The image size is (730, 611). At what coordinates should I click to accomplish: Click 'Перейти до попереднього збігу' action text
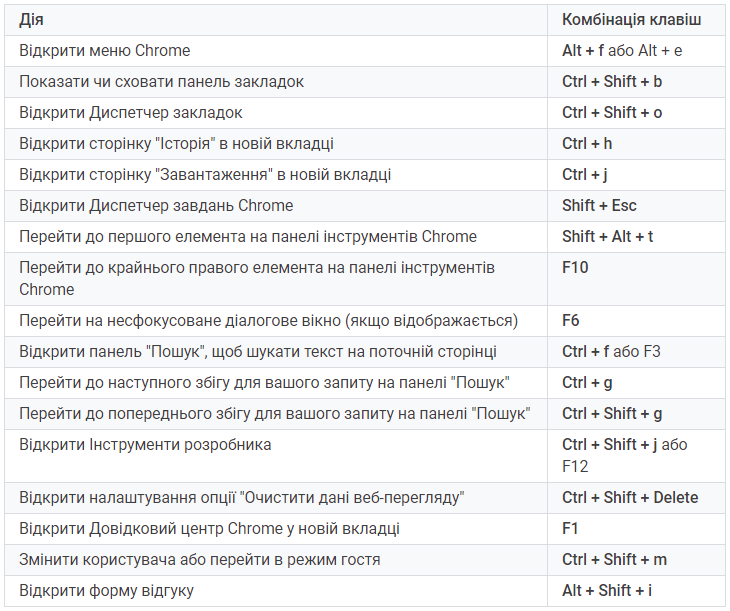[x=275, y=414]
